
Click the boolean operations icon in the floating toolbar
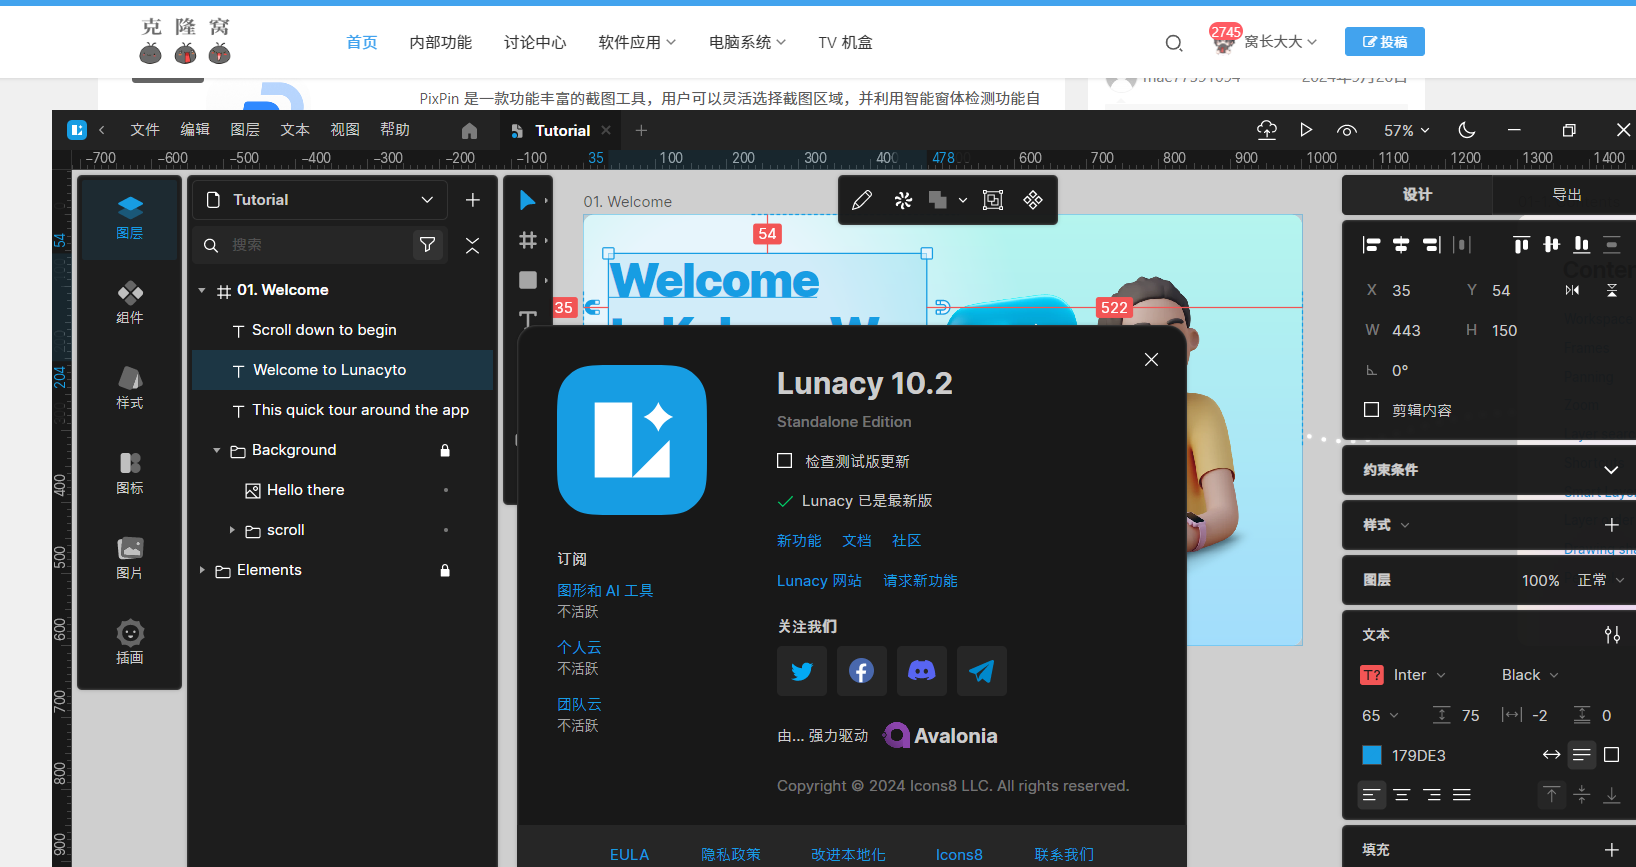coord(938,200)
